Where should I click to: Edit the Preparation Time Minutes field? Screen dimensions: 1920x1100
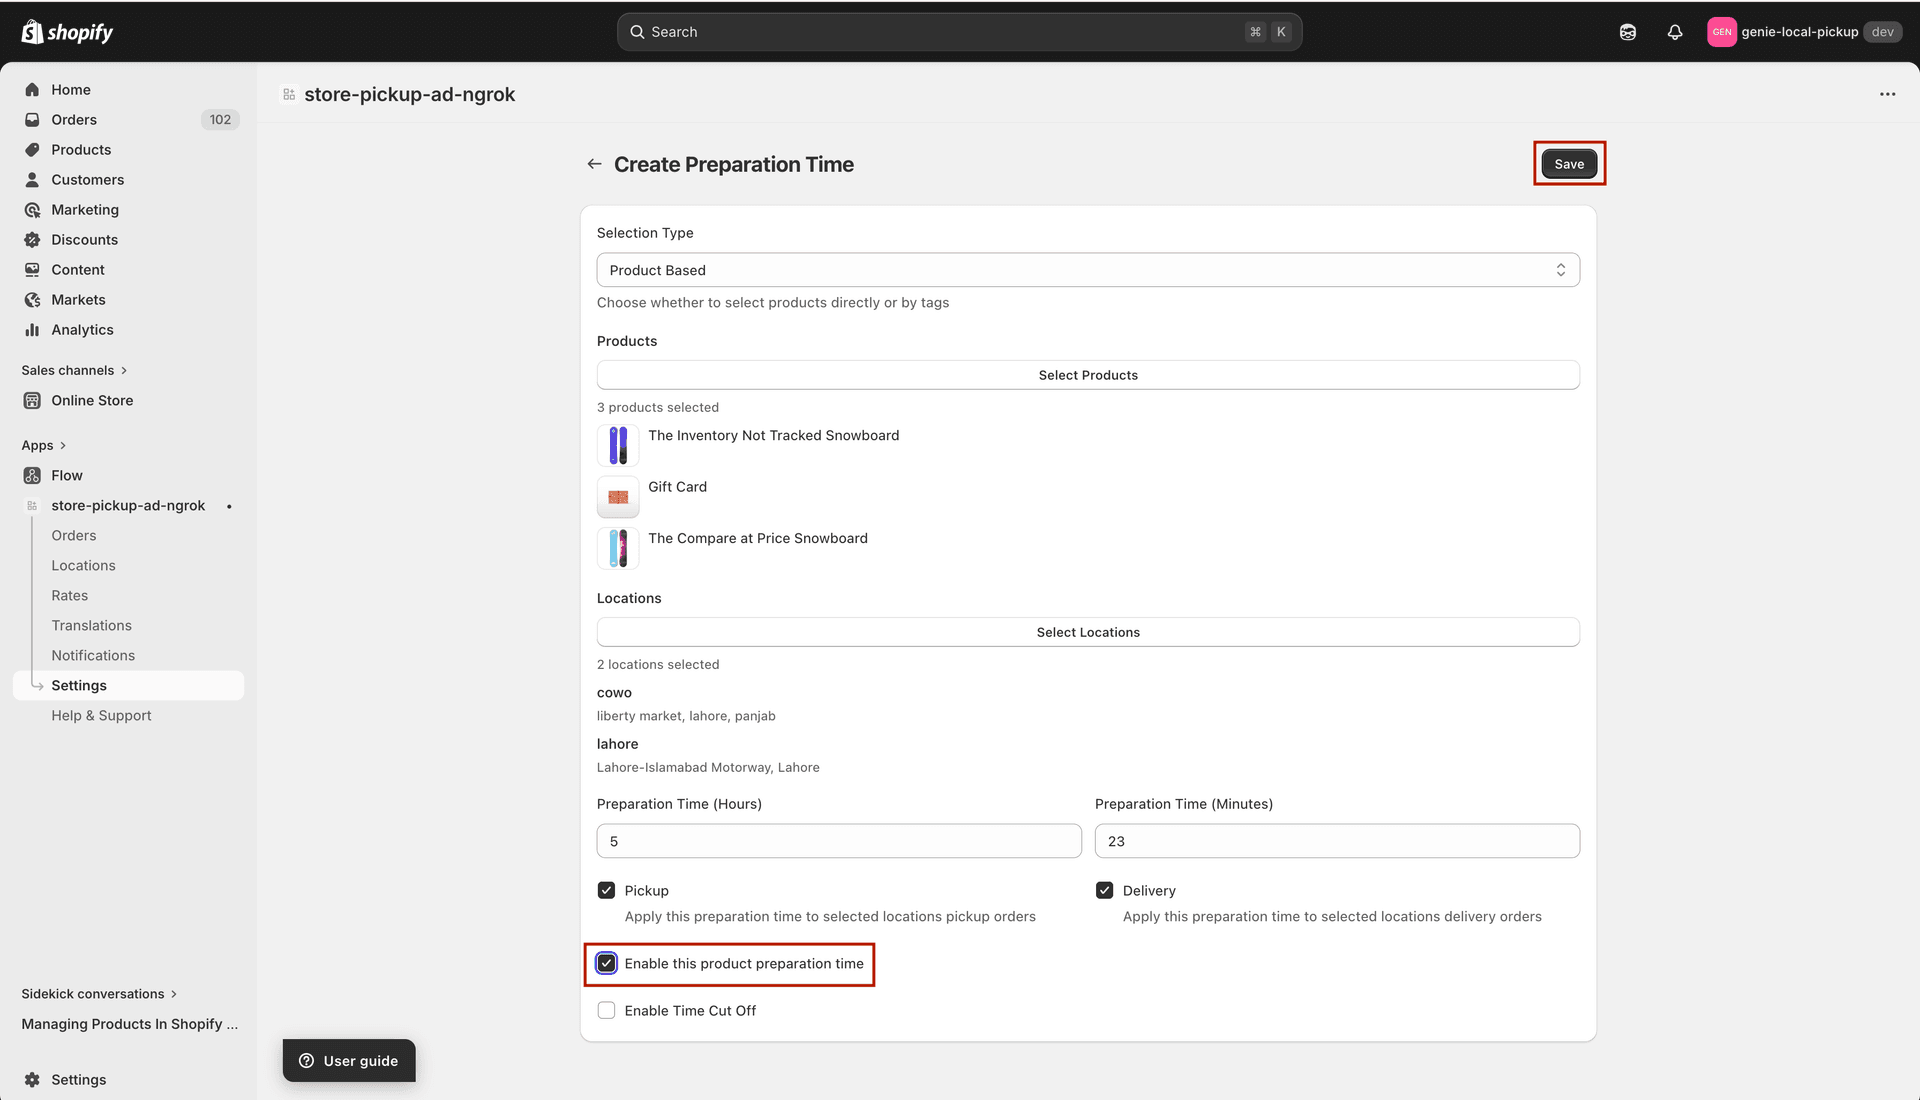[1335, 841]
